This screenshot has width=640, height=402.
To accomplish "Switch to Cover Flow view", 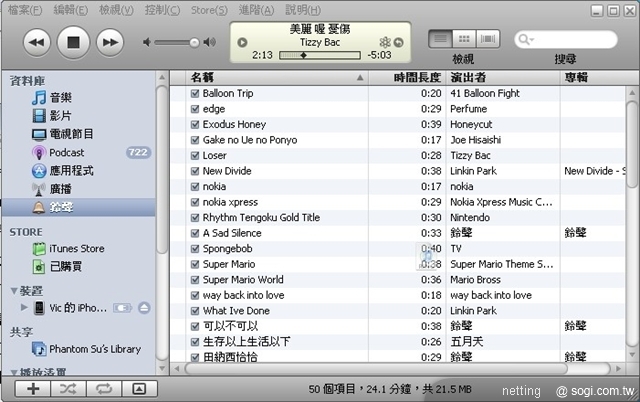I will [x=488, y=39].
